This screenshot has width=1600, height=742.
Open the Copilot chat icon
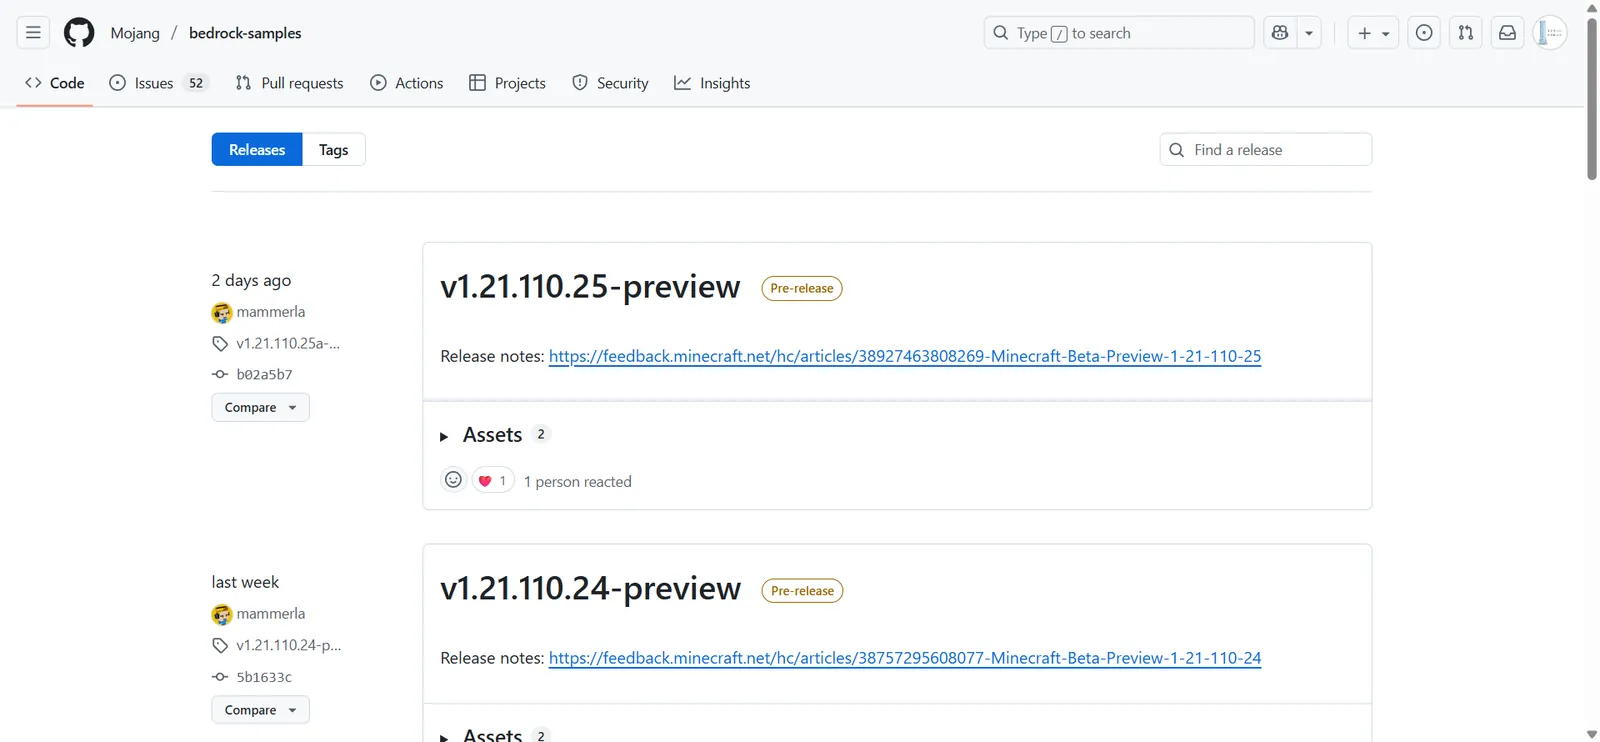tap(1280, 33)
